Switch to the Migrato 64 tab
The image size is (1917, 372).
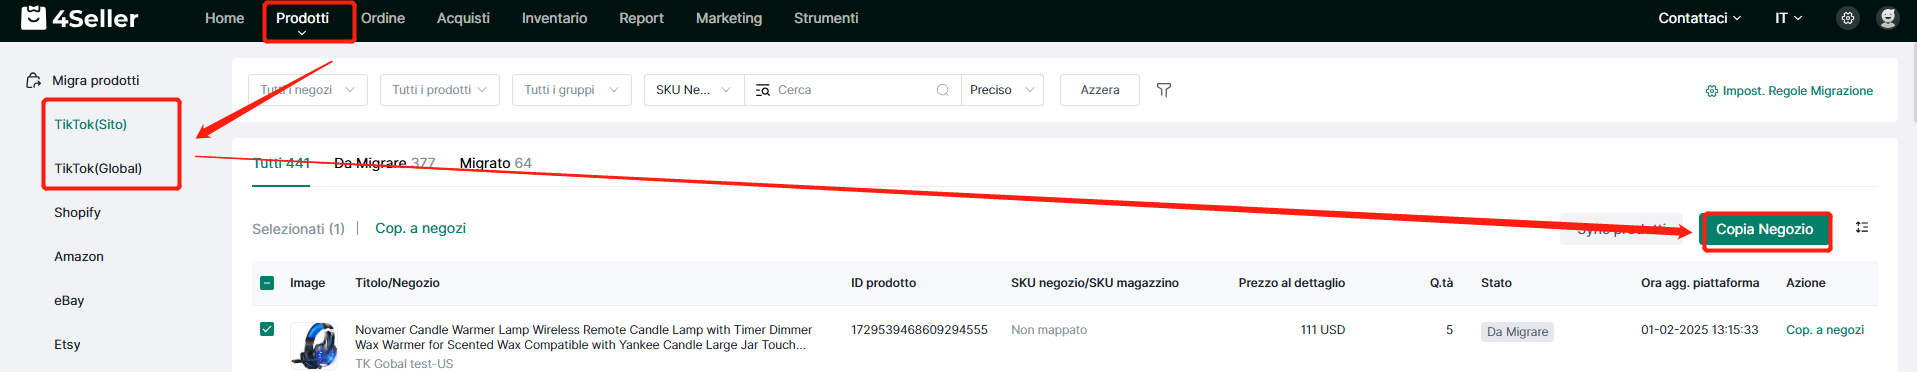495,163
